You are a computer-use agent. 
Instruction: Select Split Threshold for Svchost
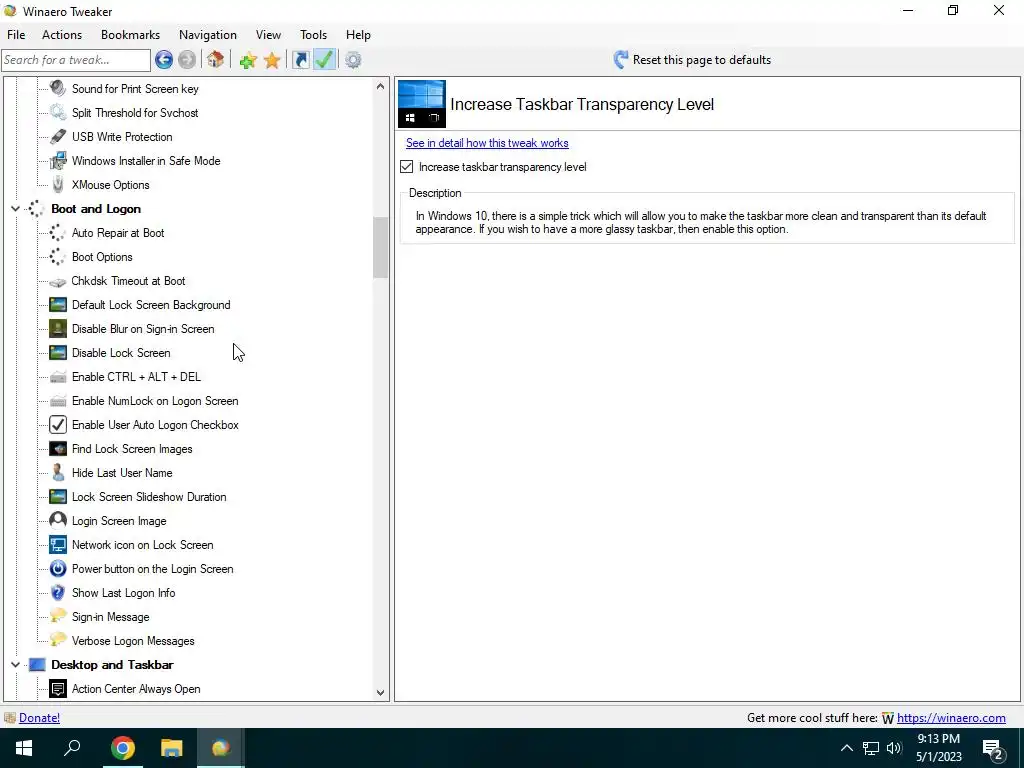pyautogui.click(x=135, y=112)
